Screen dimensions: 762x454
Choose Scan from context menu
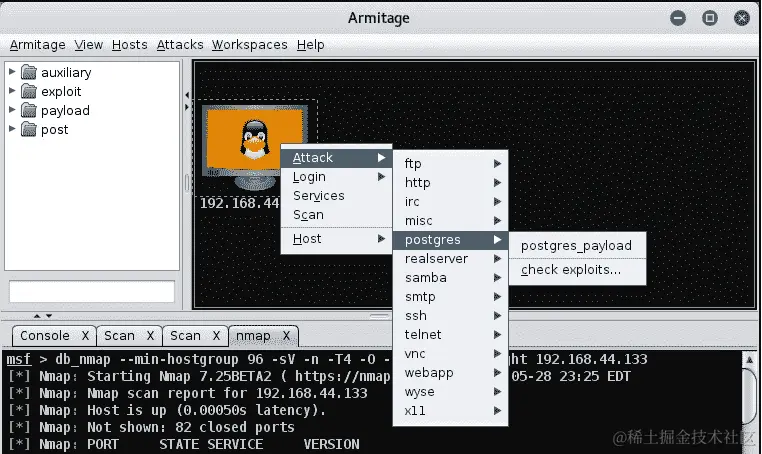point(336,214)
